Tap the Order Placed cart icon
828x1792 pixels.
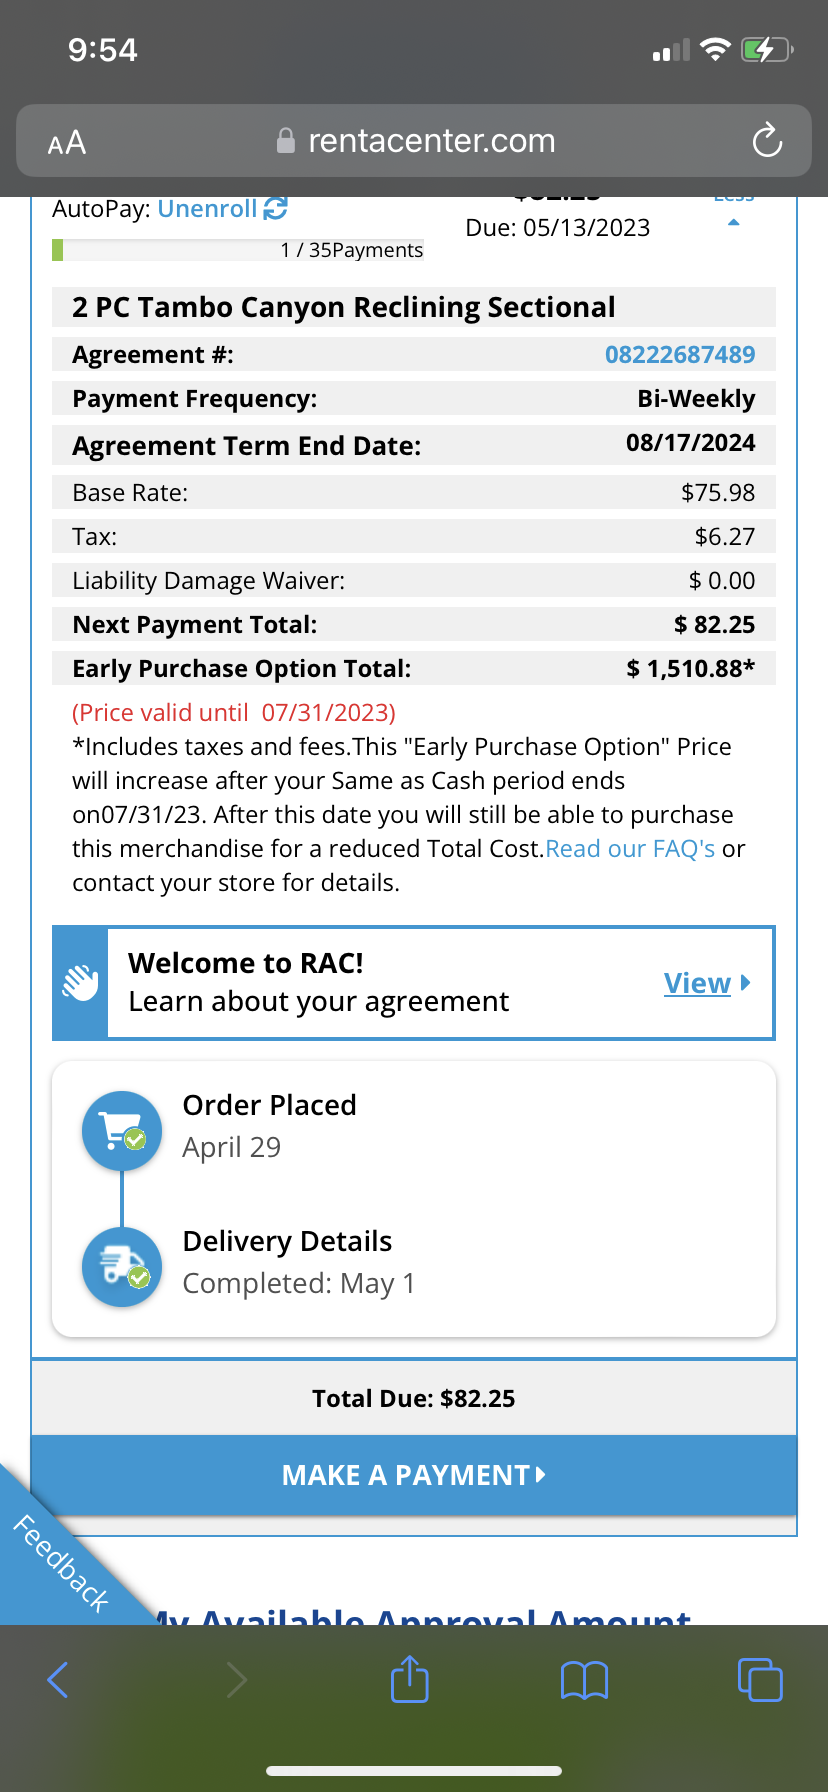[122, 1131]
